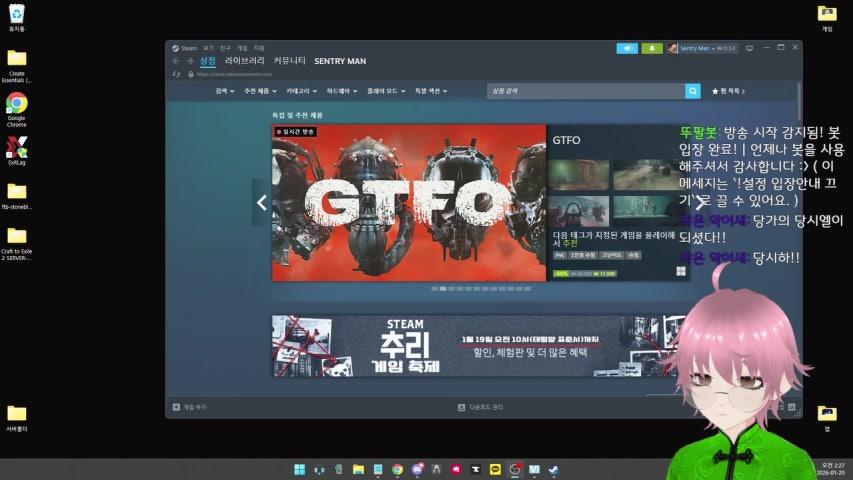The image size is (853, 480).
Task: Expand the 추천 제품 store dropdown
Action: pyautogui.click(x=260, y=91)
